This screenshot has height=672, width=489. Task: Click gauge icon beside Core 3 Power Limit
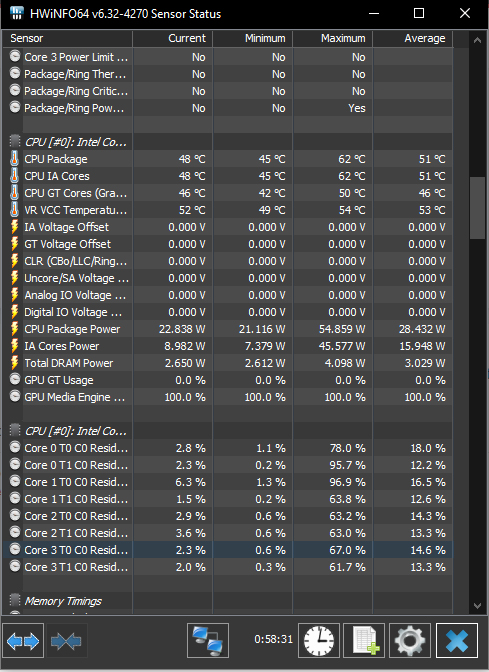(x=15, y=56)
